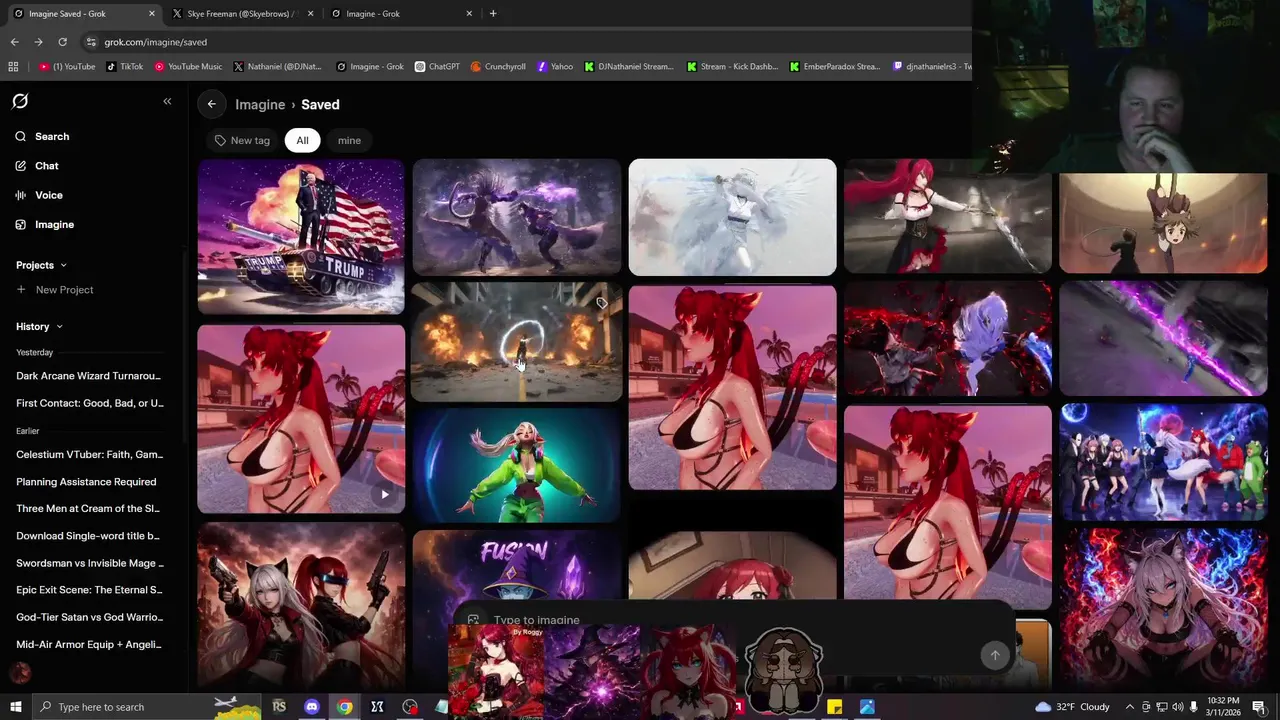Open the Crunchyroll bookmark
The image size is (1280, 720).
[497, 67]
